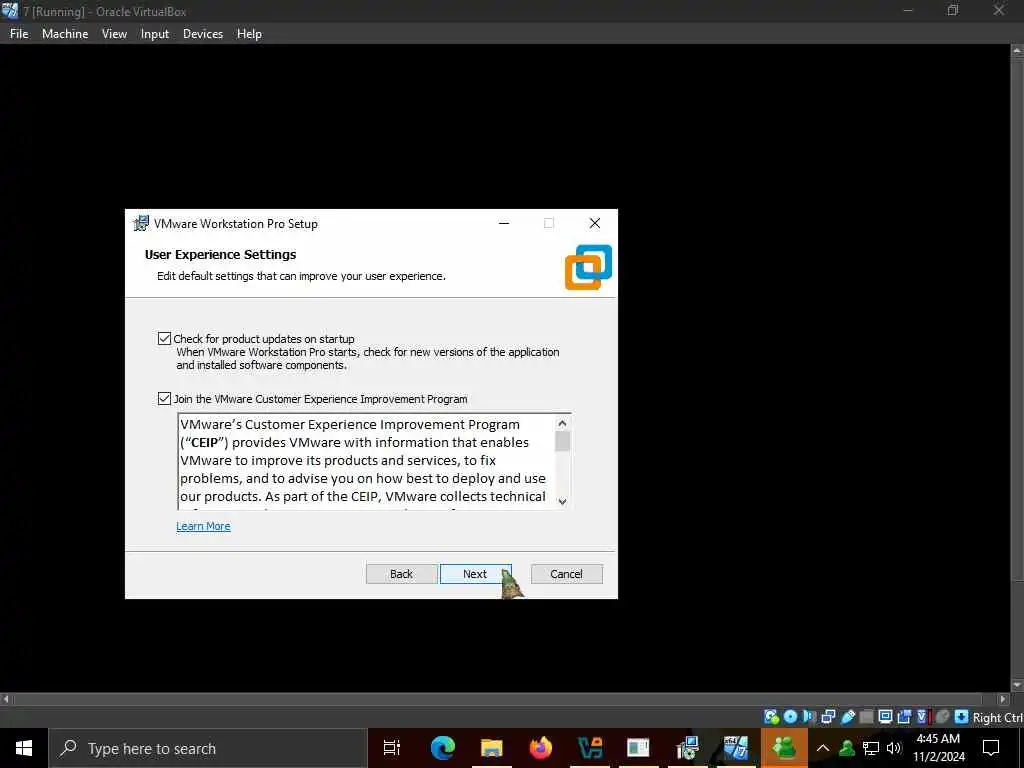Click the VirtualBox shared folders status icon
This screenshot has width=1024, height=768.
pos(866,717)
